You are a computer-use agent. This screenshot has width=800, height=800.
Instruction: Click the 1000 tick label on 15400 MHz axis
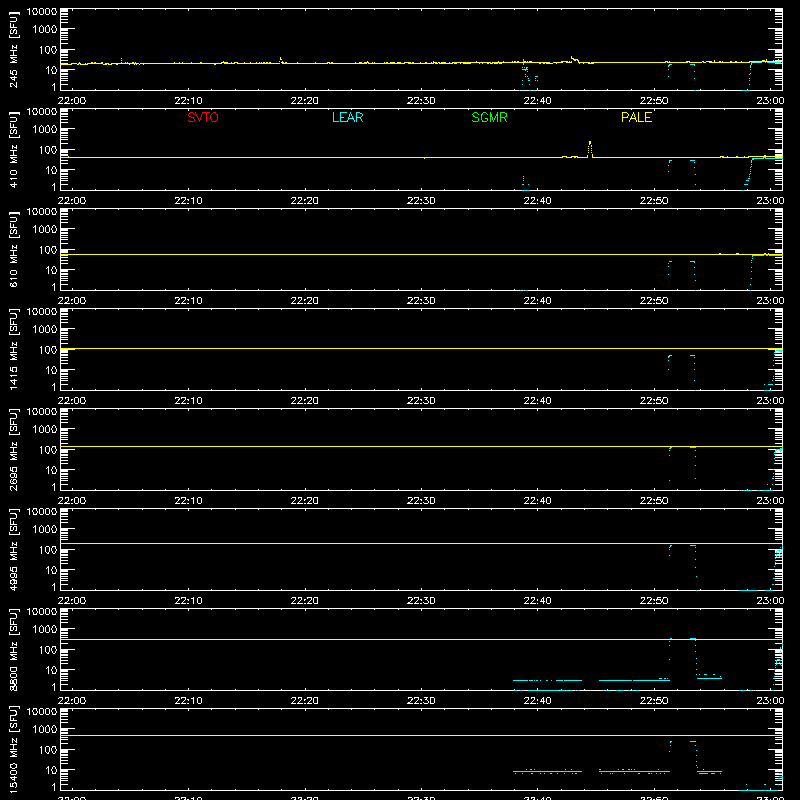tap(45, 730)
